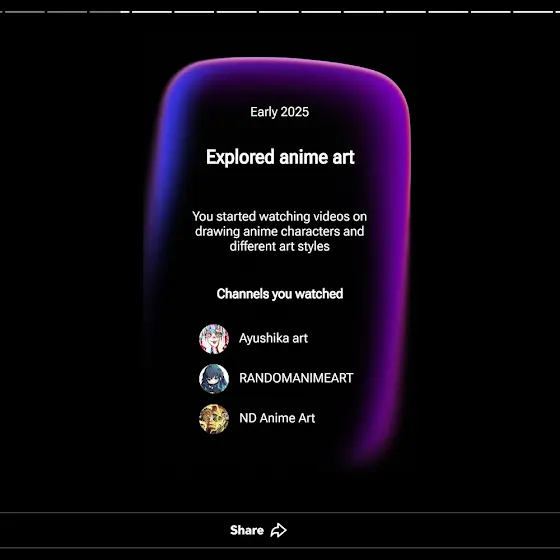Open the ND Anime Art channel avatar
560x560 pixels.
point(214,419)
